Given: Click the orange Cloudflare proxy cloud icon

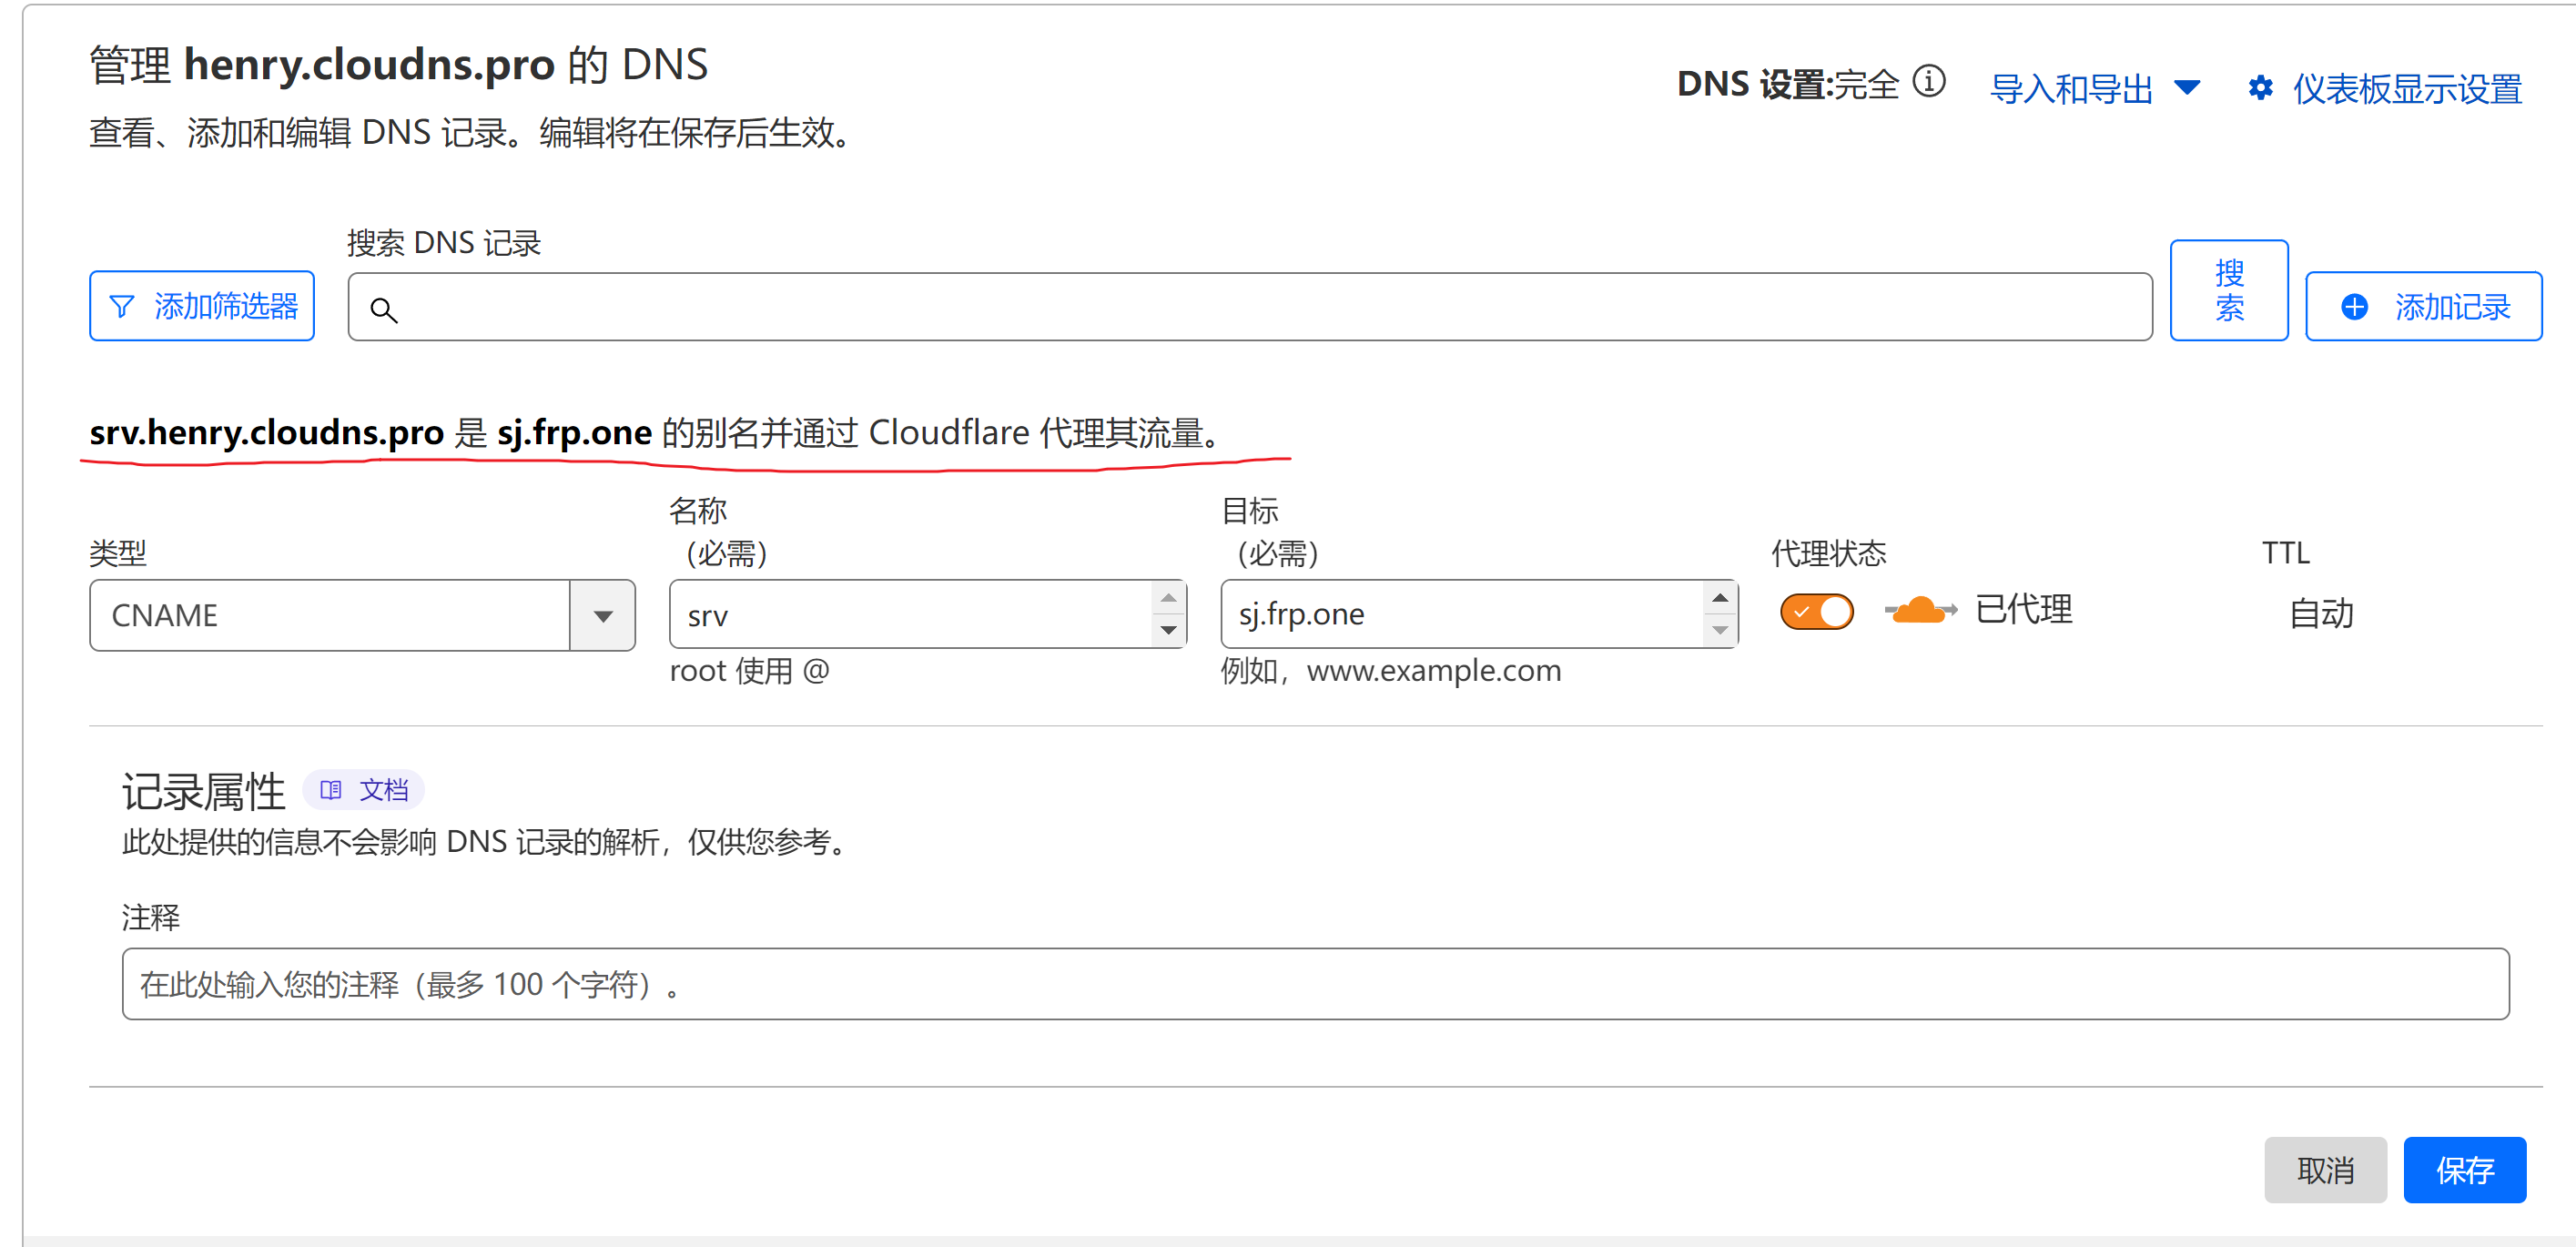Looking at the screenshot, I should (x=1918, y=610).
